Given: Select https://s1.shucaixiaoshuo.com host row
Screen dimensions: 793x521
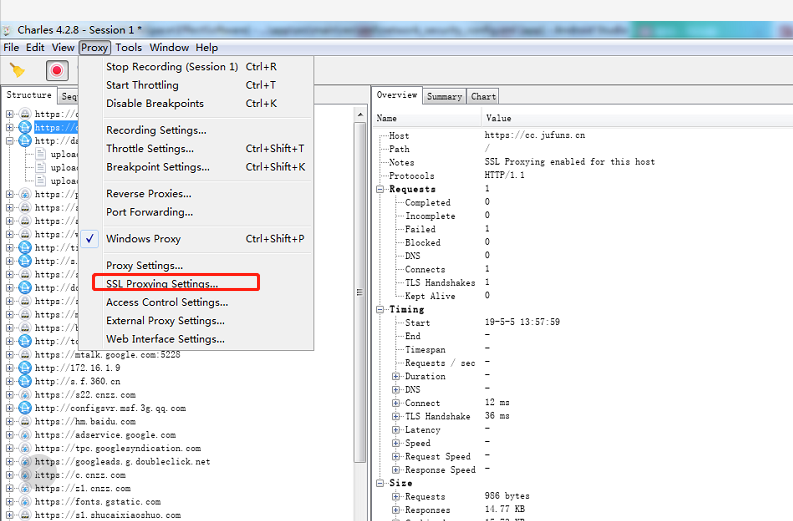Looking at the screenshot, I should (107, 515).
